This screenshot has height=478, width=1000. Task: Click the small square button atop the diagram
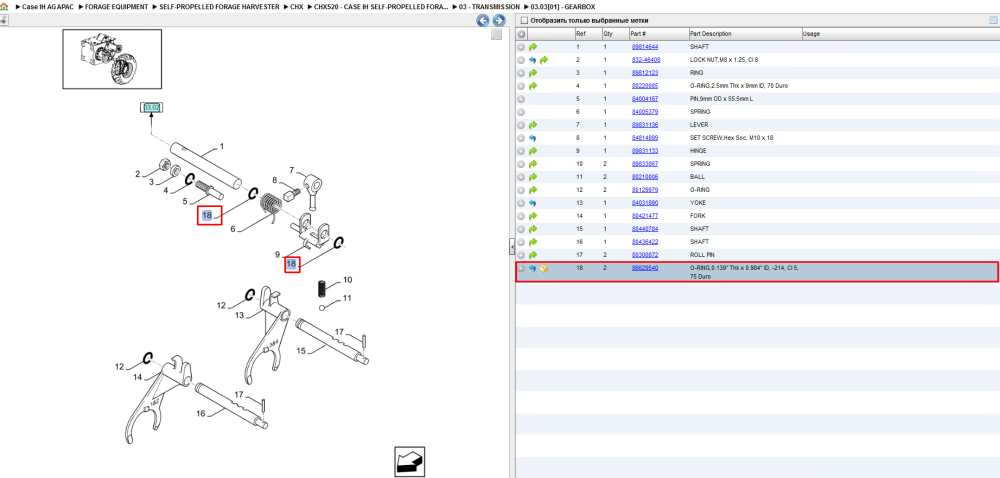(496, 35)
